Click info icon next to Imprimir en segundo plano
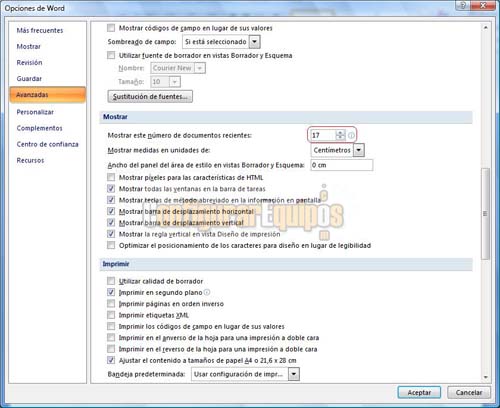This screenshot has width=500, height=408. click(x=207, y=292)
